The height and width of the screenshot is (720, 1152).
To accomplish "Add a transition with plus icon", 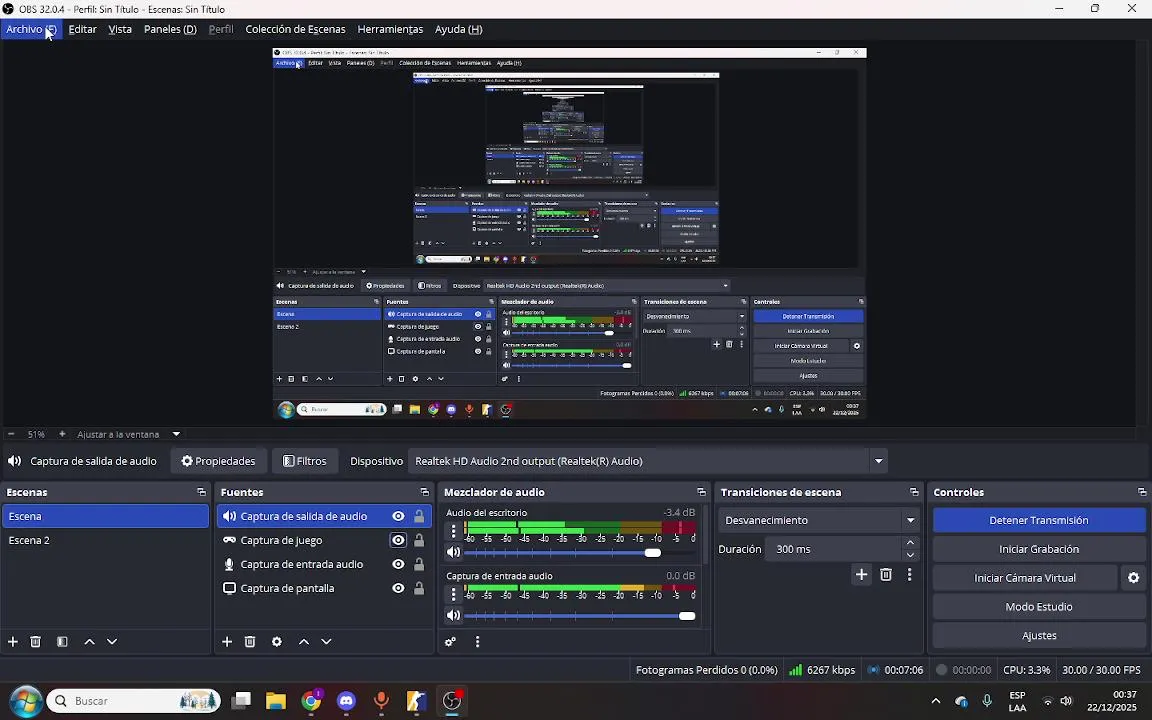I will click(862, 575).
